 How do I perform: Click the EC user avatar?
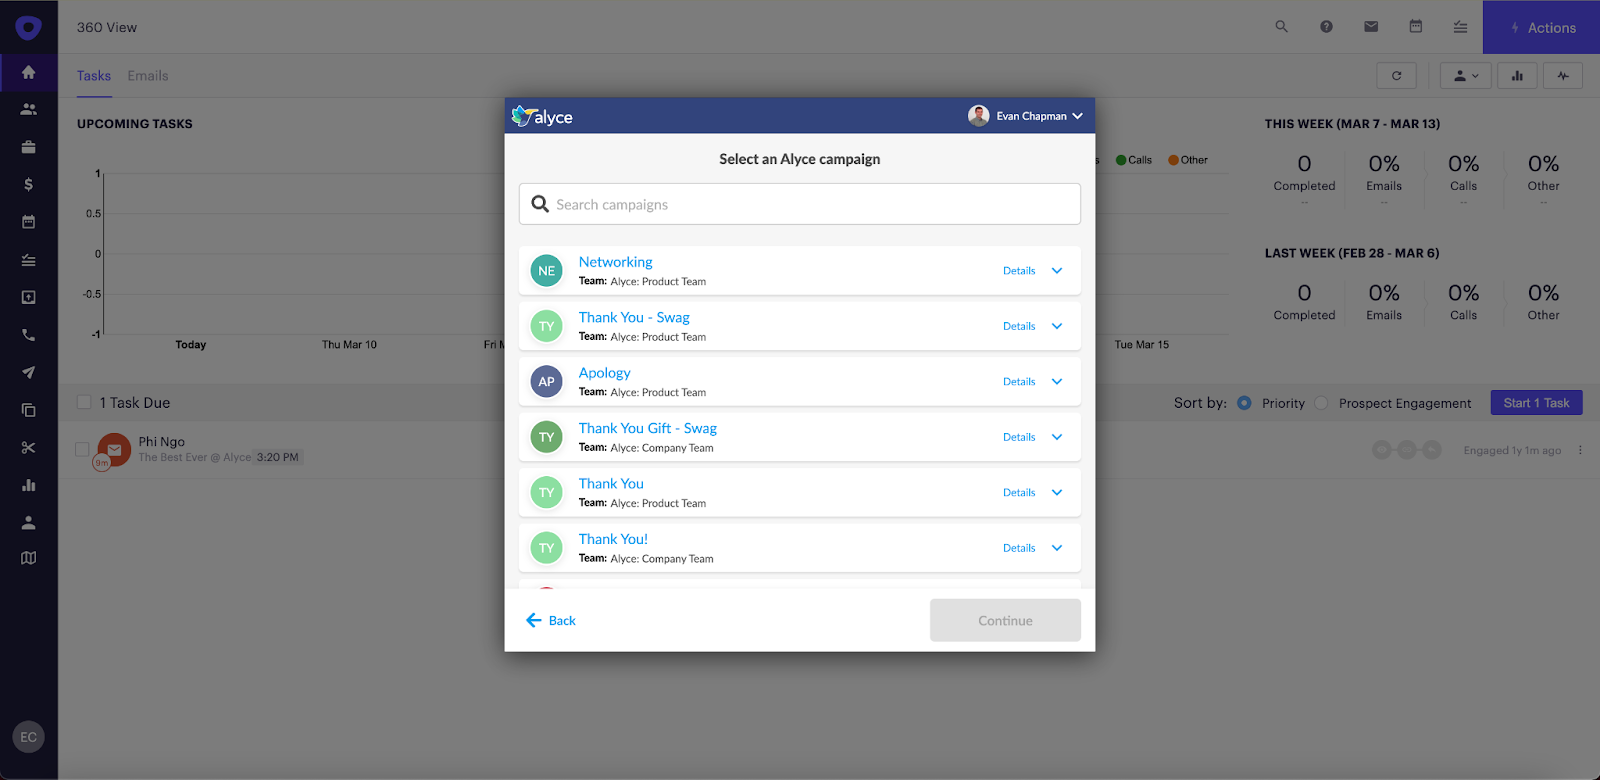pos(28,737)
